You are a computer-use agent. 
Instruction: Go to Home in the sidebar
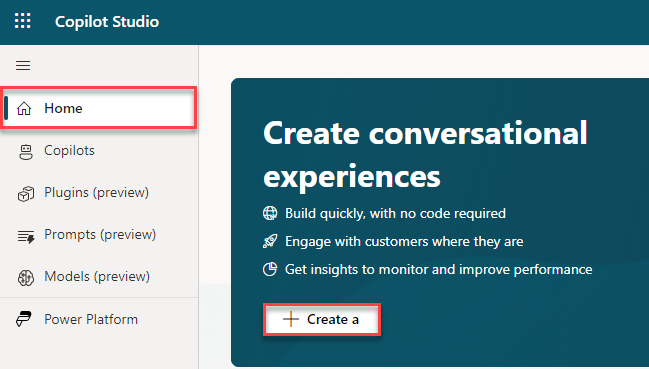[x=99, y=108]
